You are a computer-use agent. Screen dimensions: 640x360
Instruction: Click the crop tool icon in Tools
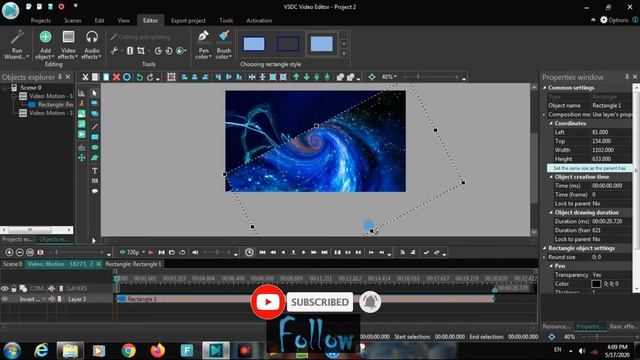[141, 51]
